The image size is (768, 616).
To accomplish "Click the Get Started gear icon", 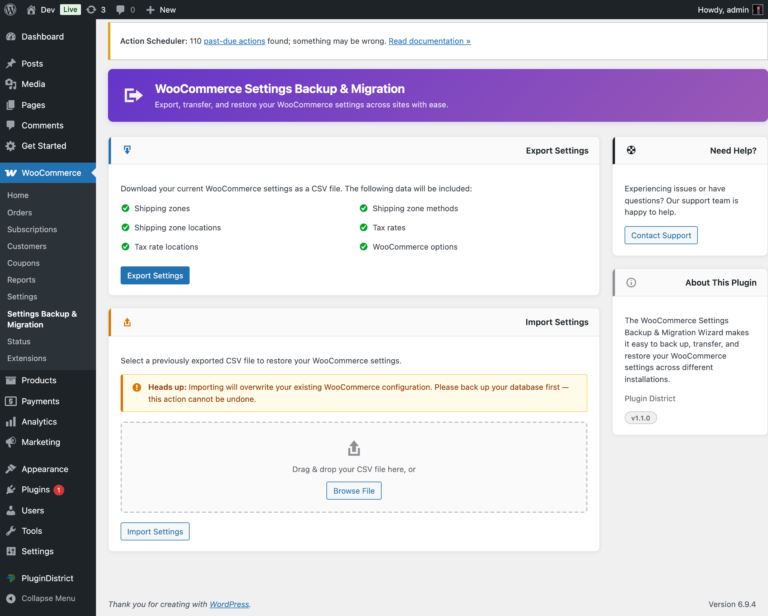I will [11, 146].
